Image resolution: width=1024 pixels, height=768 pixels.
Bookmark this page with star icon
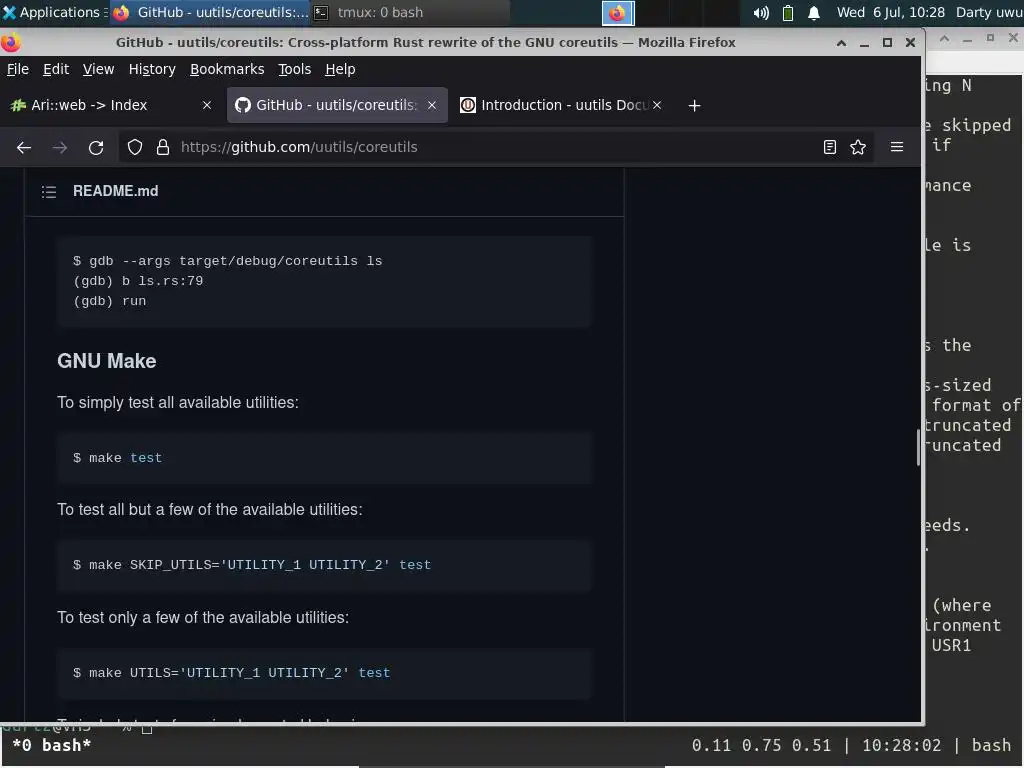coord(858,148)
